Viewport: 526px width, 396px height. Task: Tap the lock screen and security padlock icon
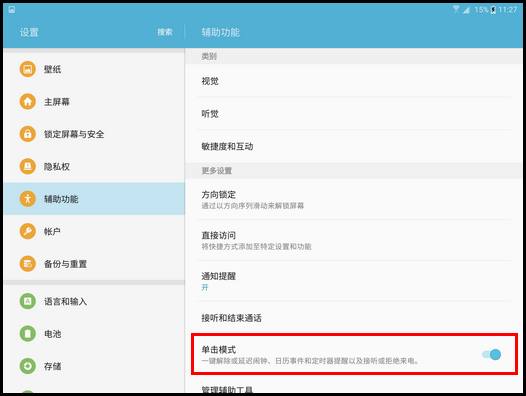click(x=28, y=134)
